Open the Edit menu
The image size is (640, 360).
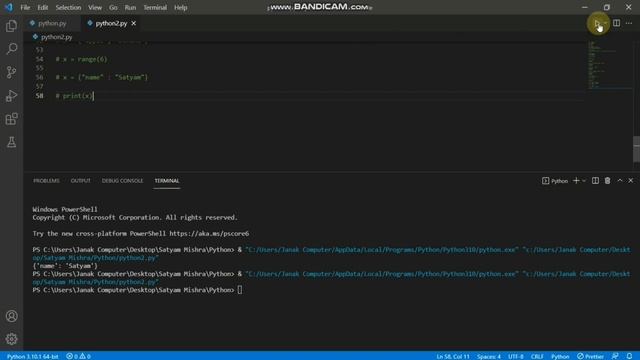tap(42, 7)
